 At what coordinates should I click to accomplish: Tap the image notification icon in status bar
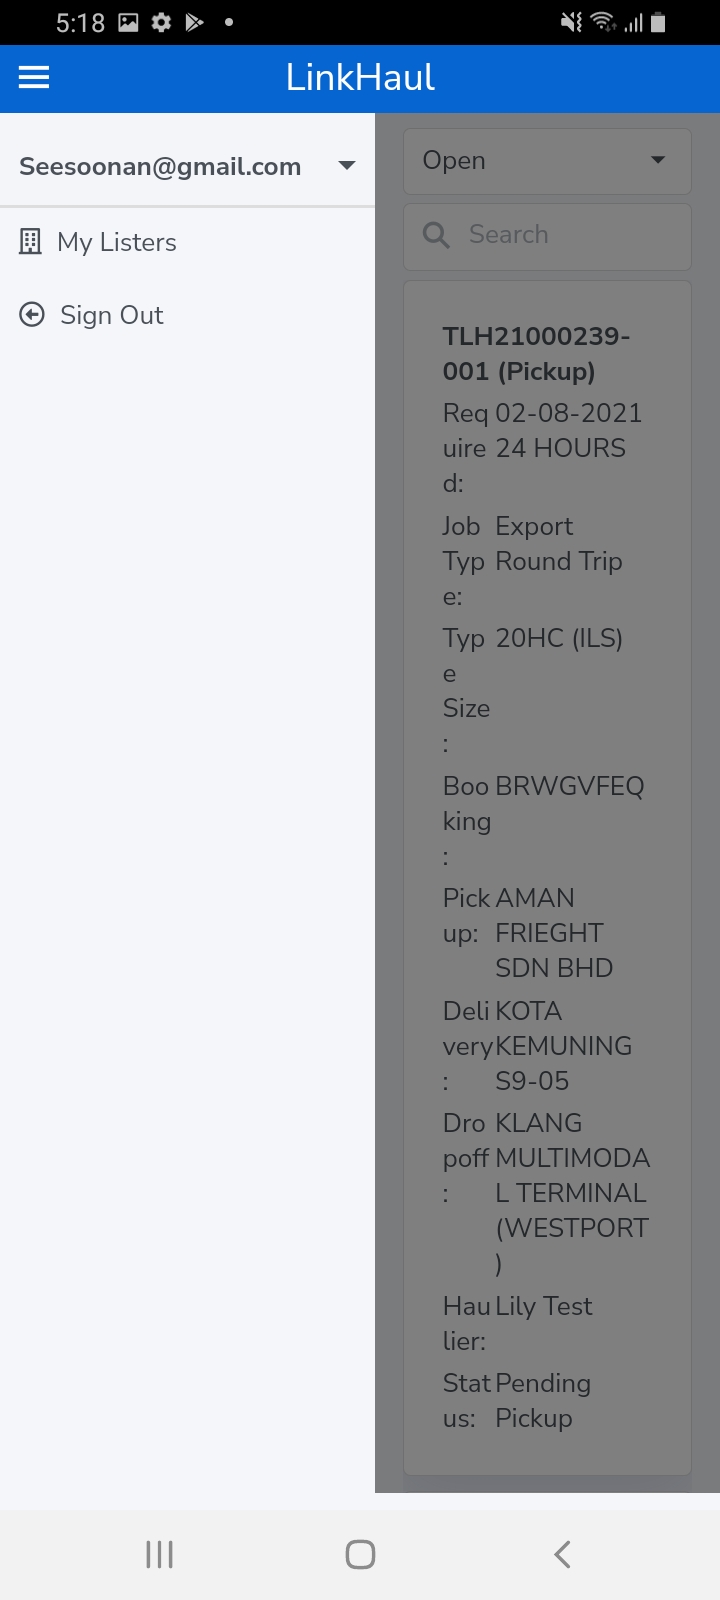tap(128, 22)
